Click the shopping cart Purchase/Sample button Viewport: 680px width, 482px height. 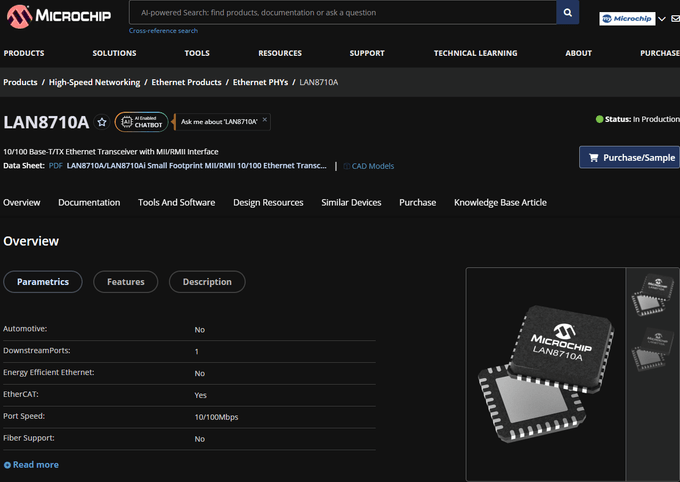[629, 157]
